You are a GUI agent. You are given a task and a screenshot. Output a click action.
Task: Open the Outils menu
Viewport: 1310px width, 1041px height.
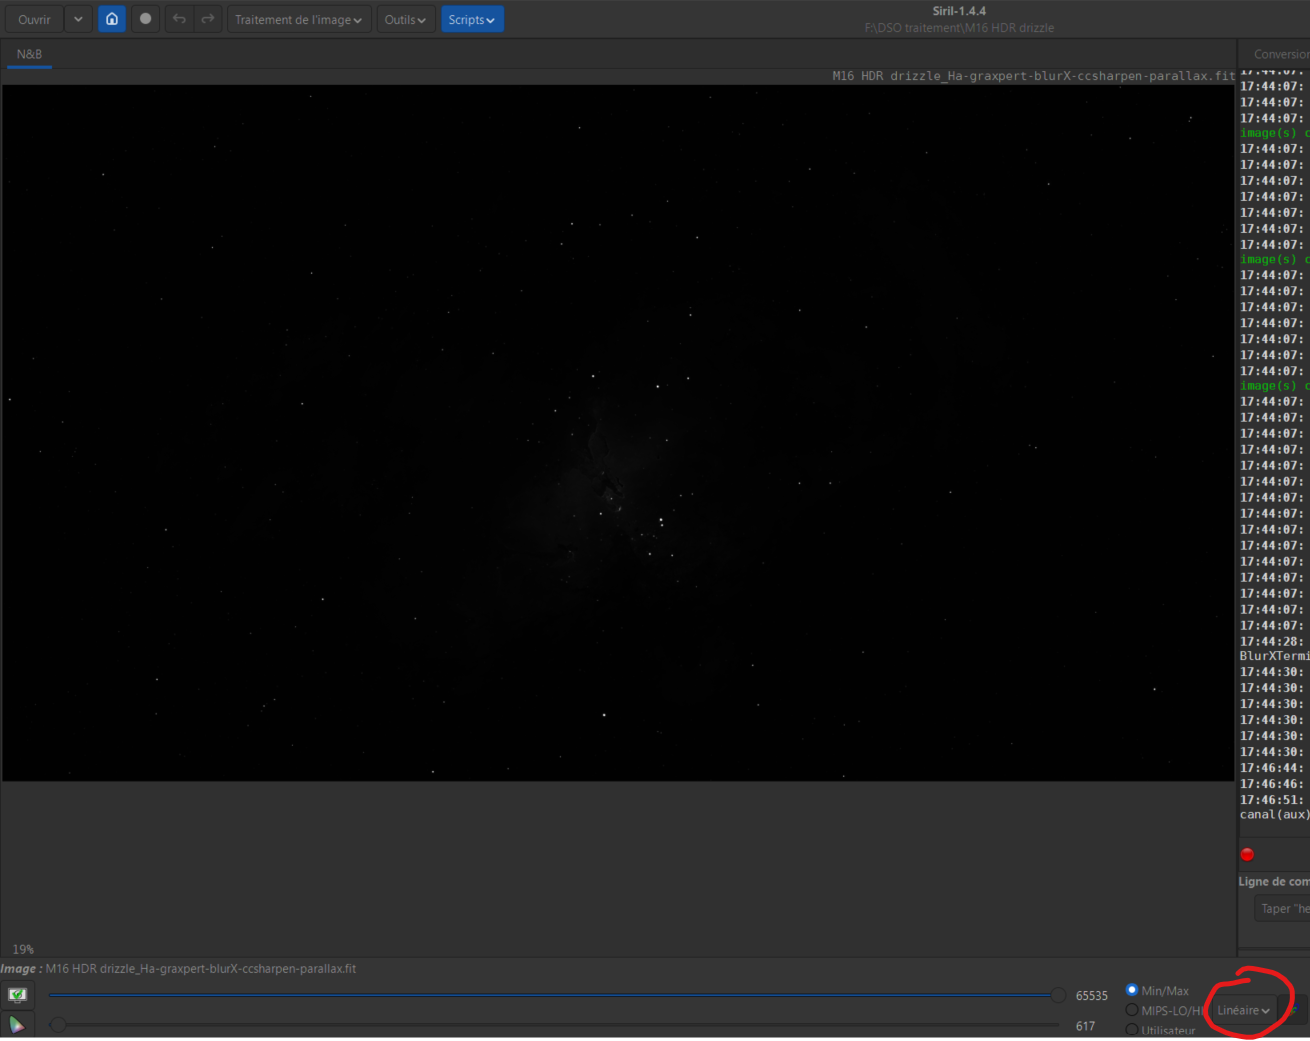point(405,19)
